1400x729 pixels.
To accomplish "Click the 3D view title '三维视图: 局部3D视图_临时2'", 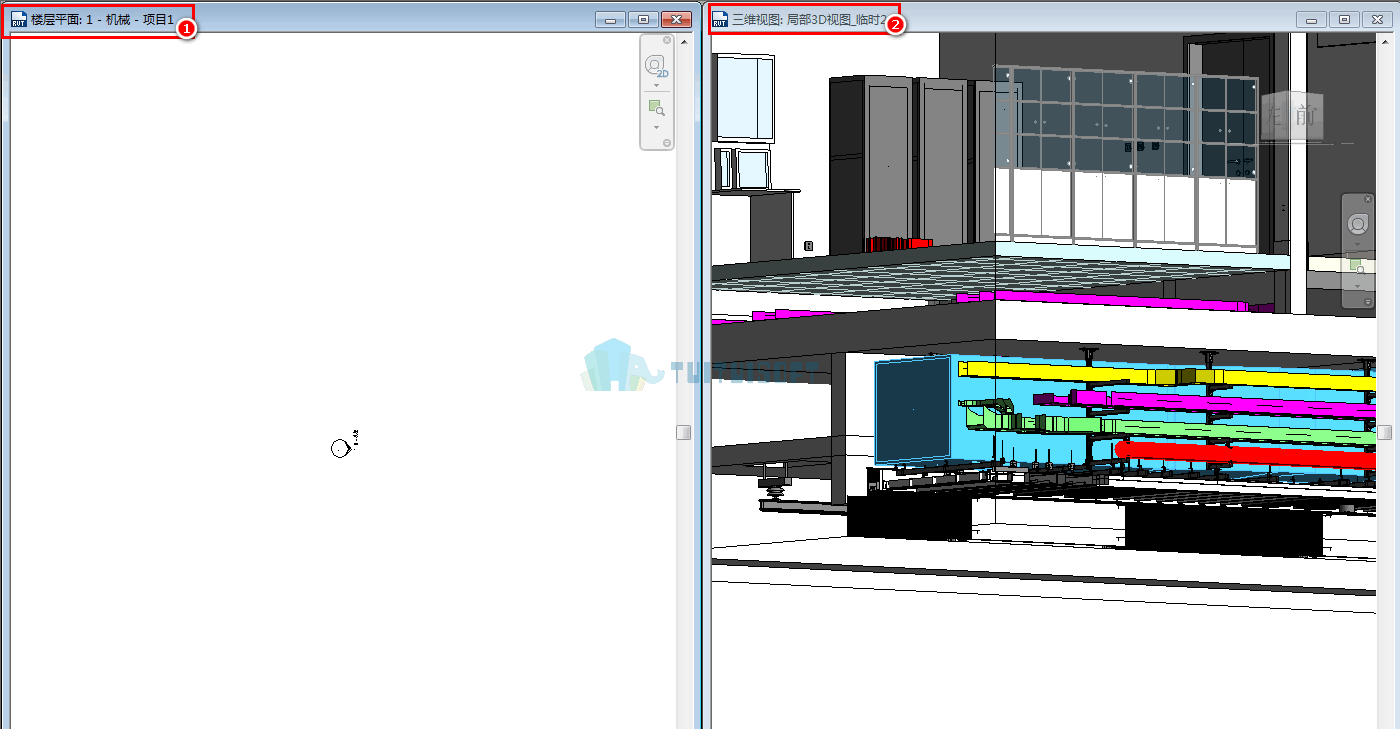I will (x=810, y=20).
